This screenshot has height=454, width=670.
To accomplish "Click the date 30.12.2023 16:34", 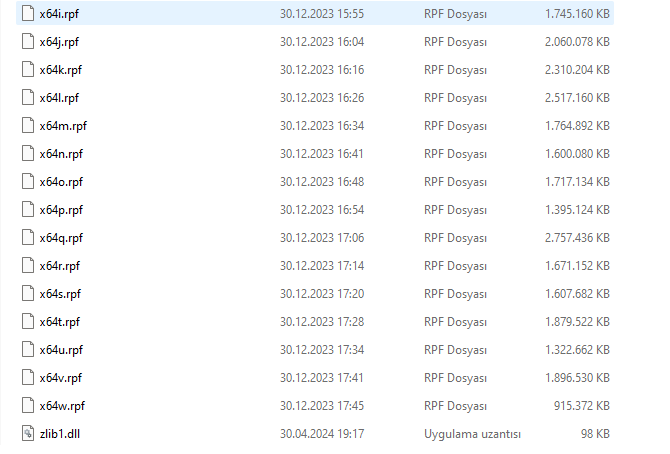I will click(x=322, y=126).
